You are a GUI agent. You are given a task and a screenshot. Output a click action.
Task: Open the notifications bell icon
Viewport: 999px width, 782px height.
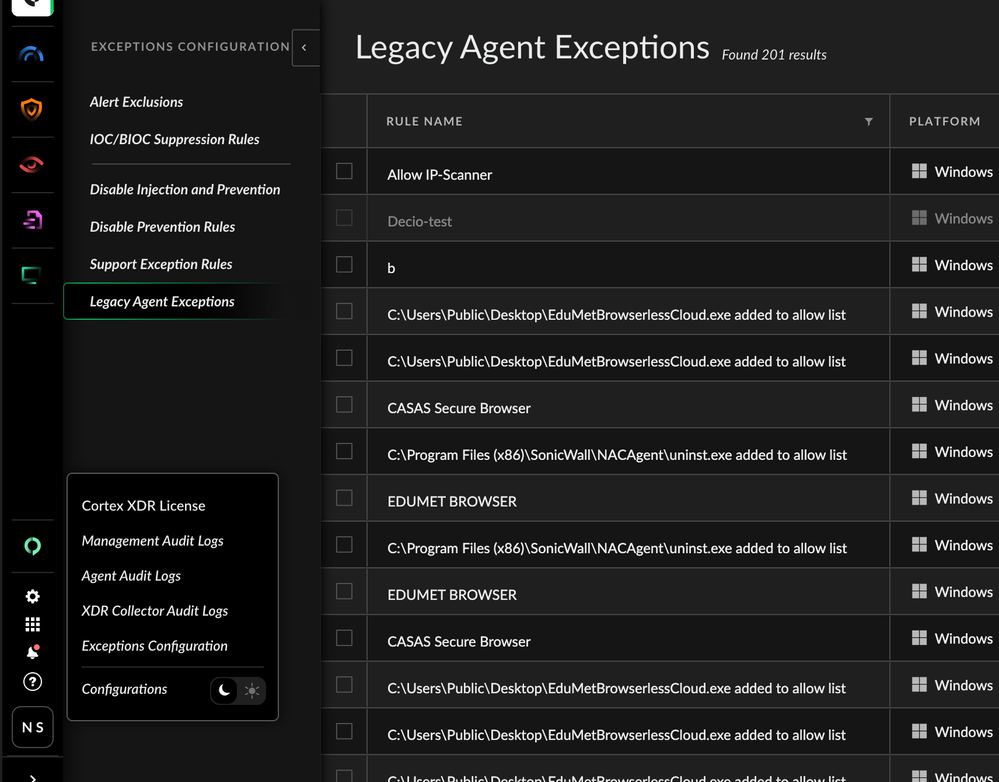[32, 652]
